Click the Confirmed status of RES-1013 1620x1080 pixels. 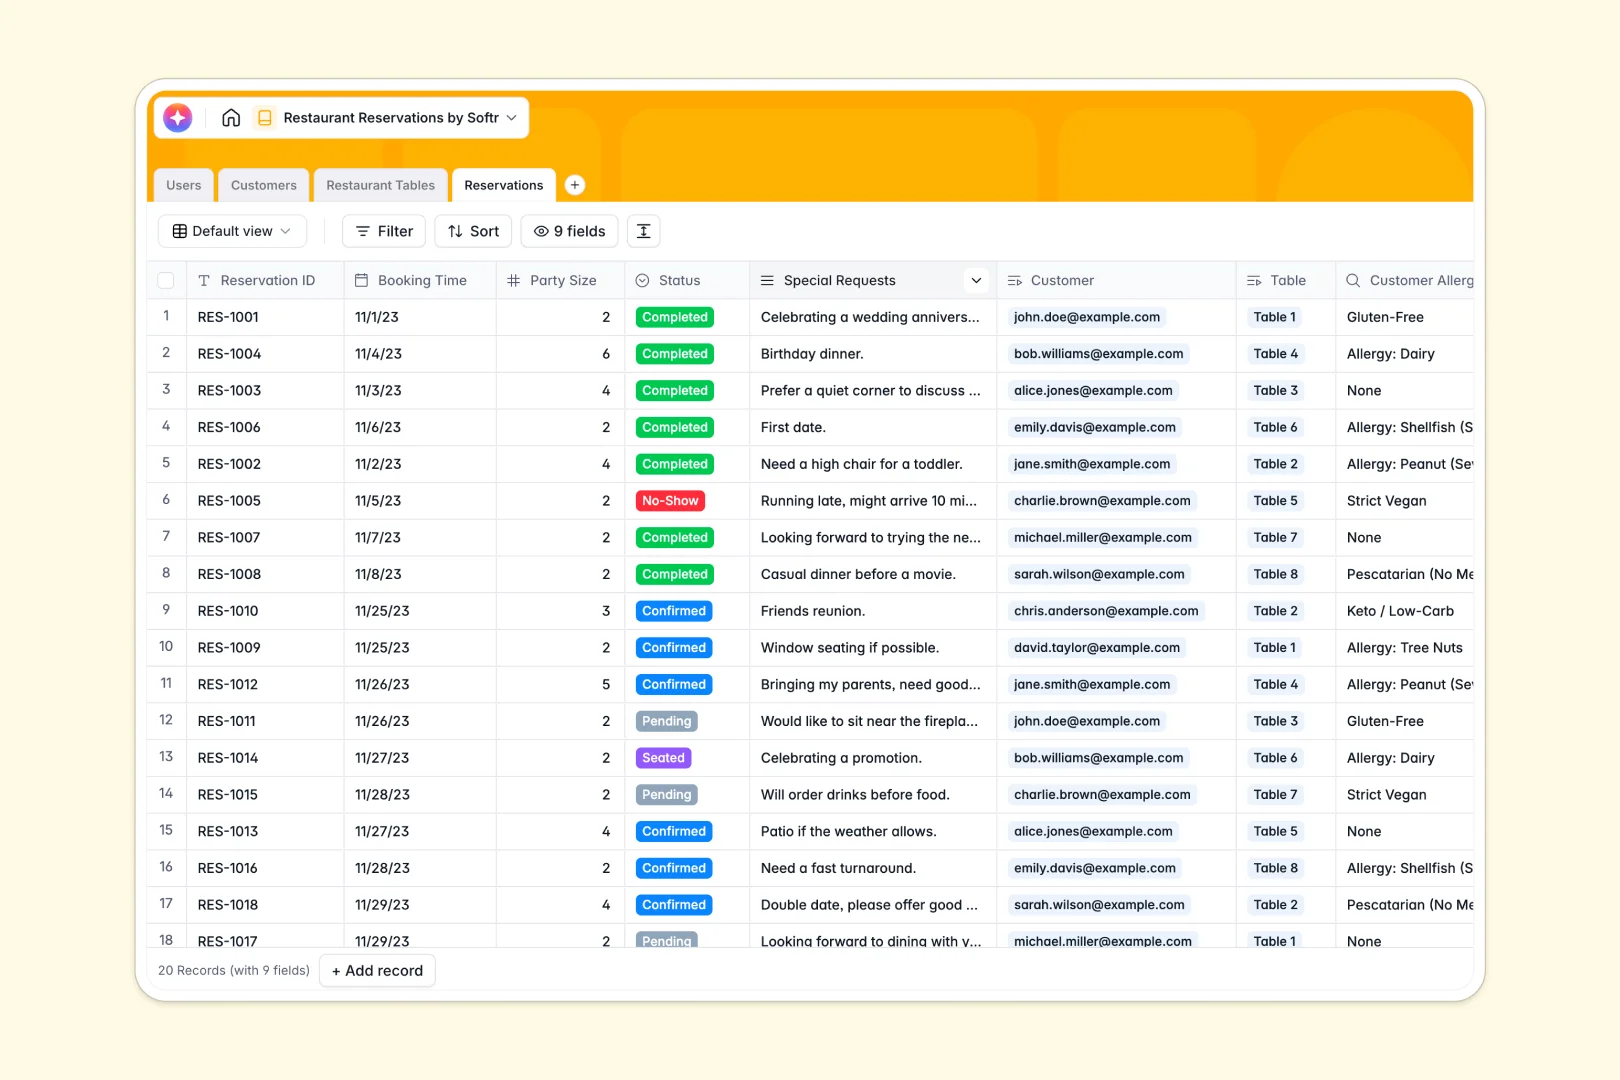[674, 831]
